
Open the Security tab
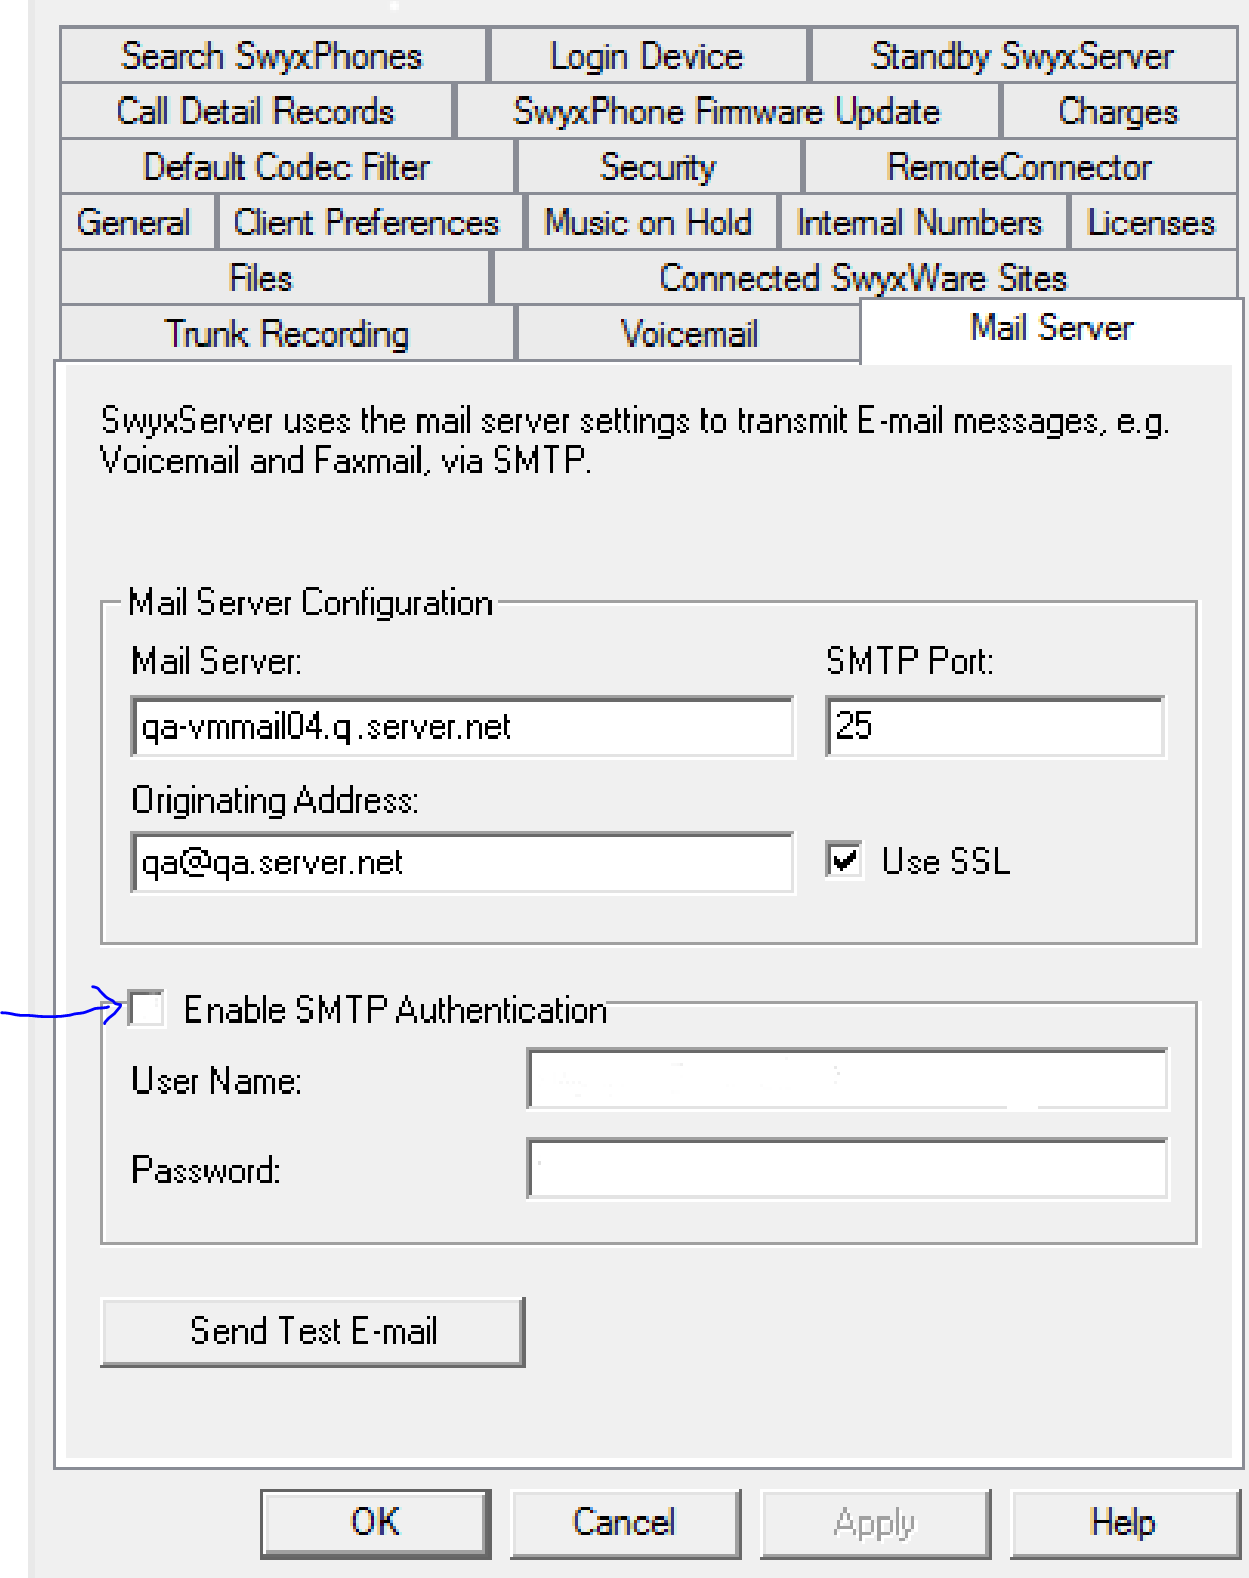[x=658, y=167]
